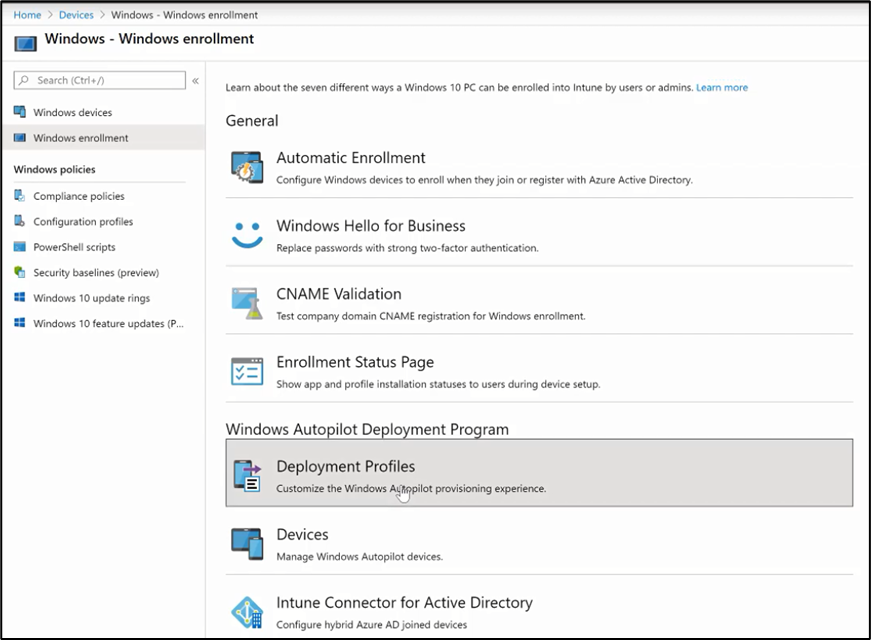The image size is (871, 640).
Task: Go to Devices breadcrumb link
Action: point(76,15)
